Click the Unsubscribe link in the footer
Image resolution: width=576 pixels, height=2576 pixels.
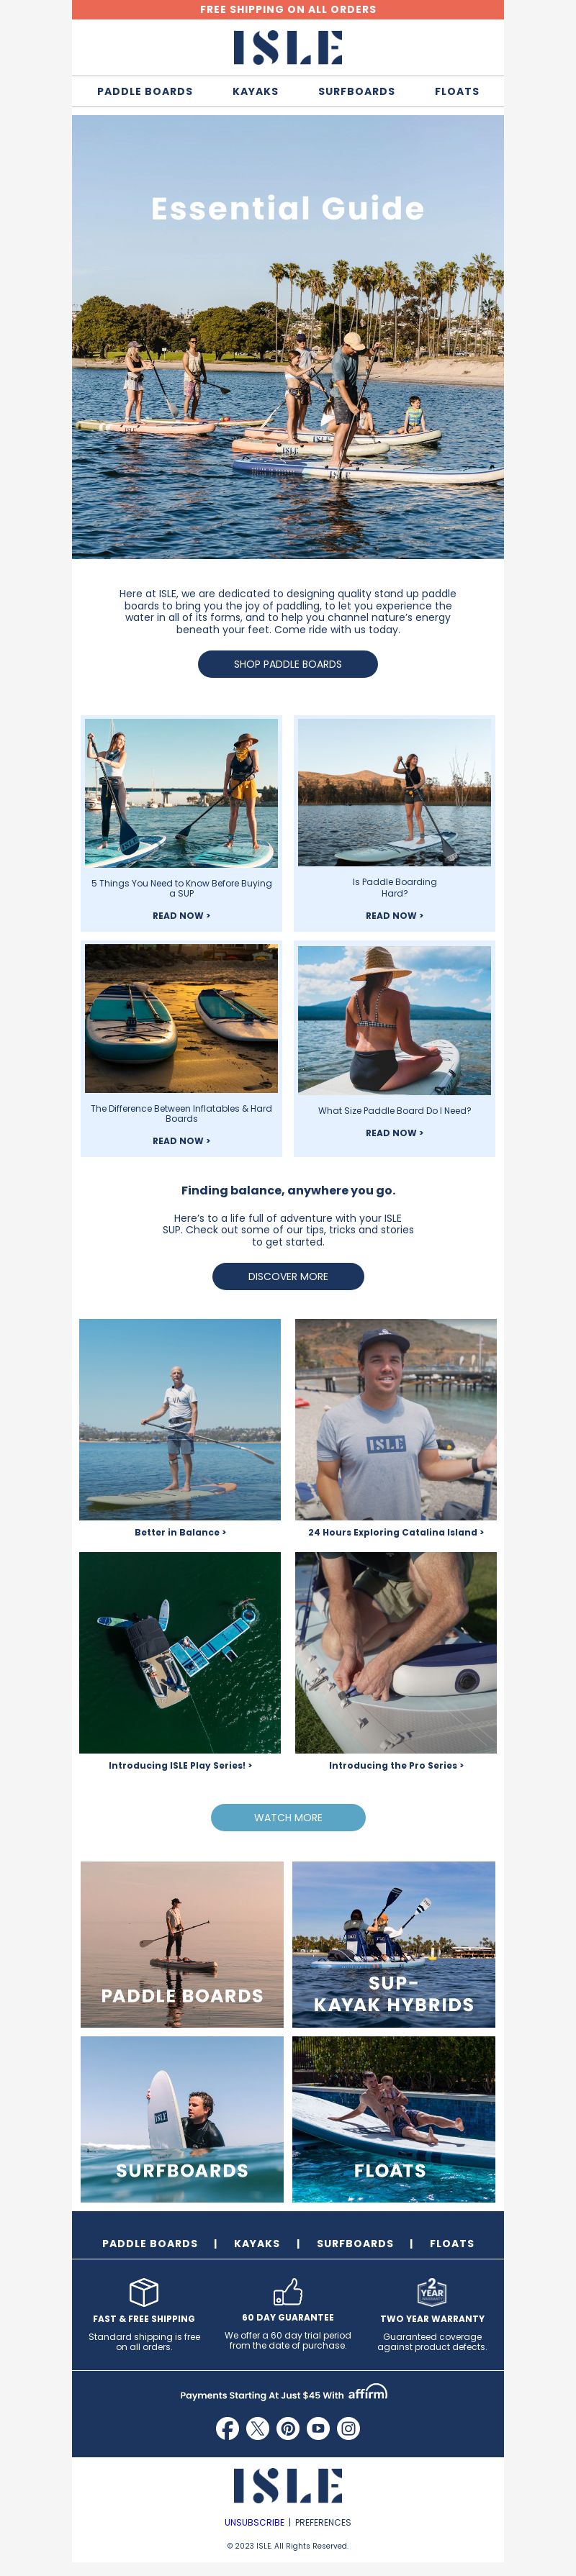coord(254,2522)
